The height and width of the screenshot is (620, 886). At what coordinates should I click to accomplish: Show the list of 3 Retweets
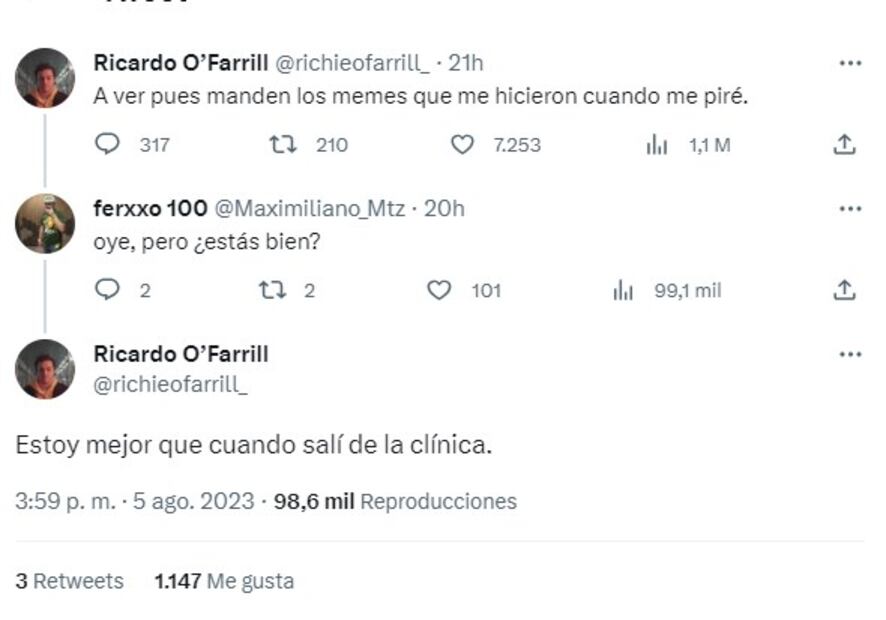(70, 581)
